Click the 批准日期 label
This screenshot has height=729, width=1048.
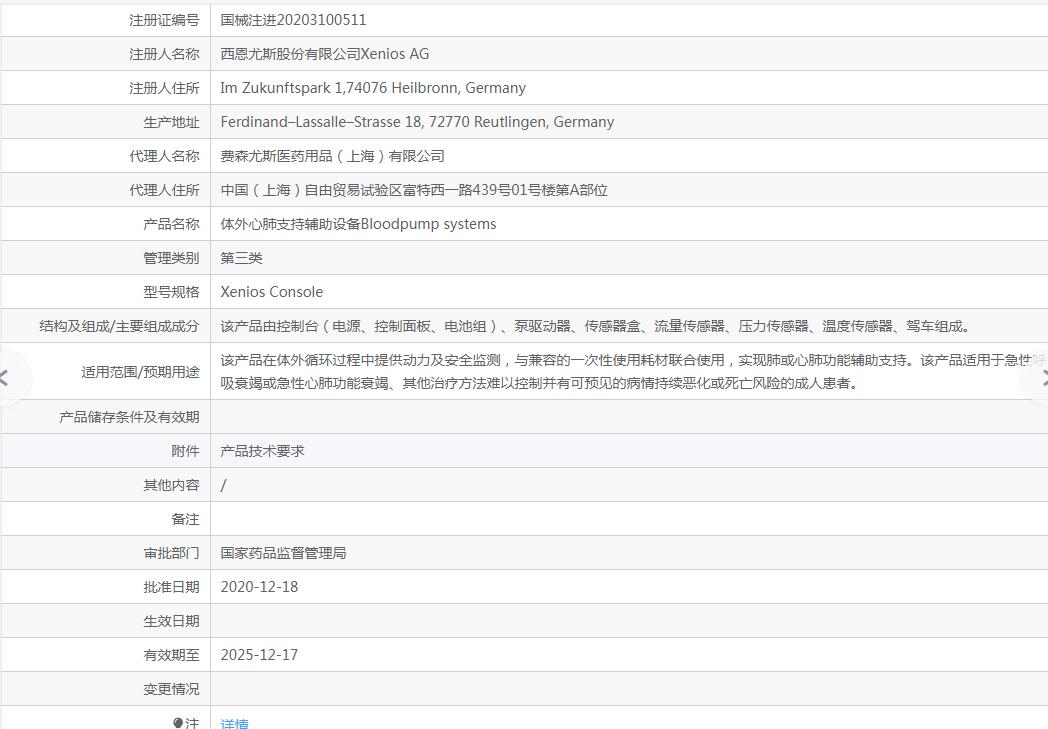(171, 587)
